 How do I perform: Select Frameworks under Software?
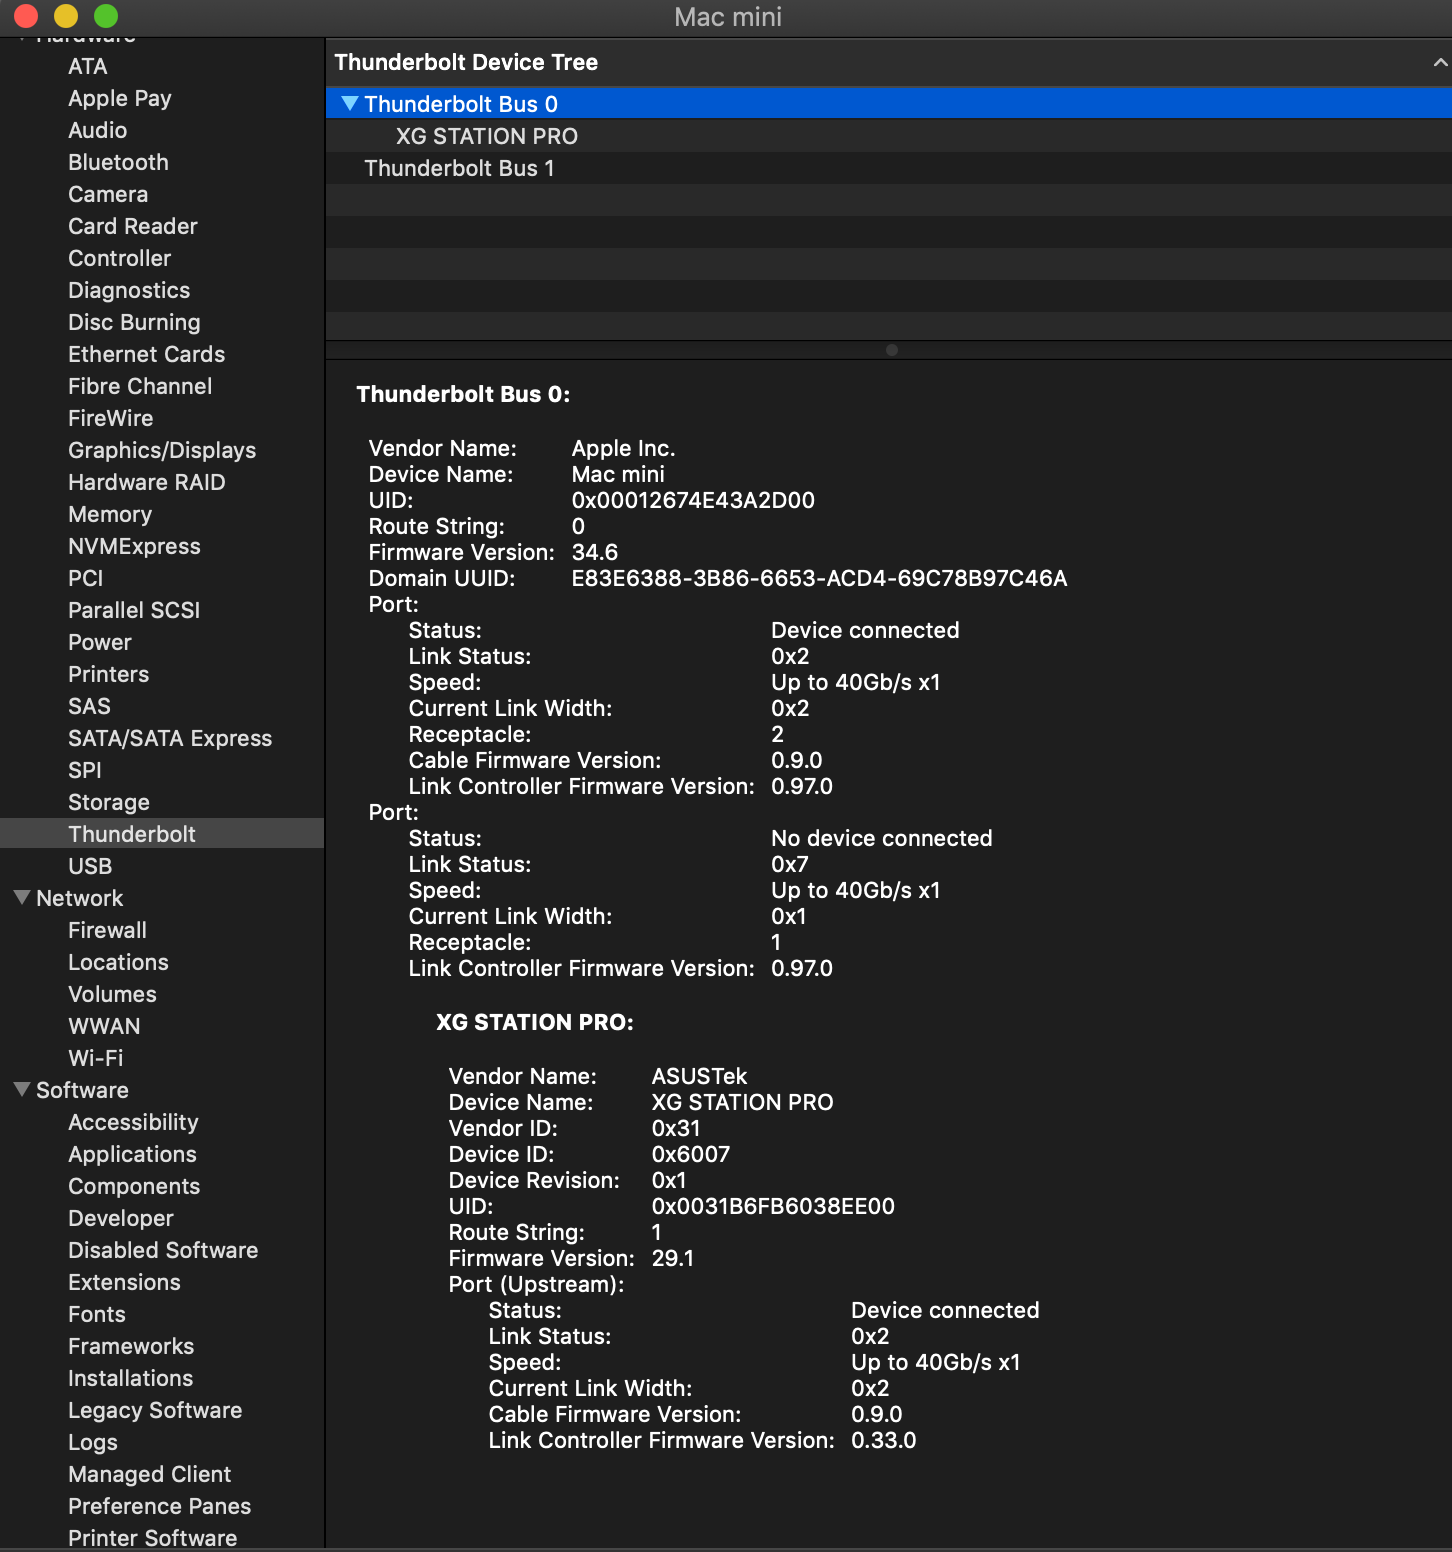(131, 1346)
